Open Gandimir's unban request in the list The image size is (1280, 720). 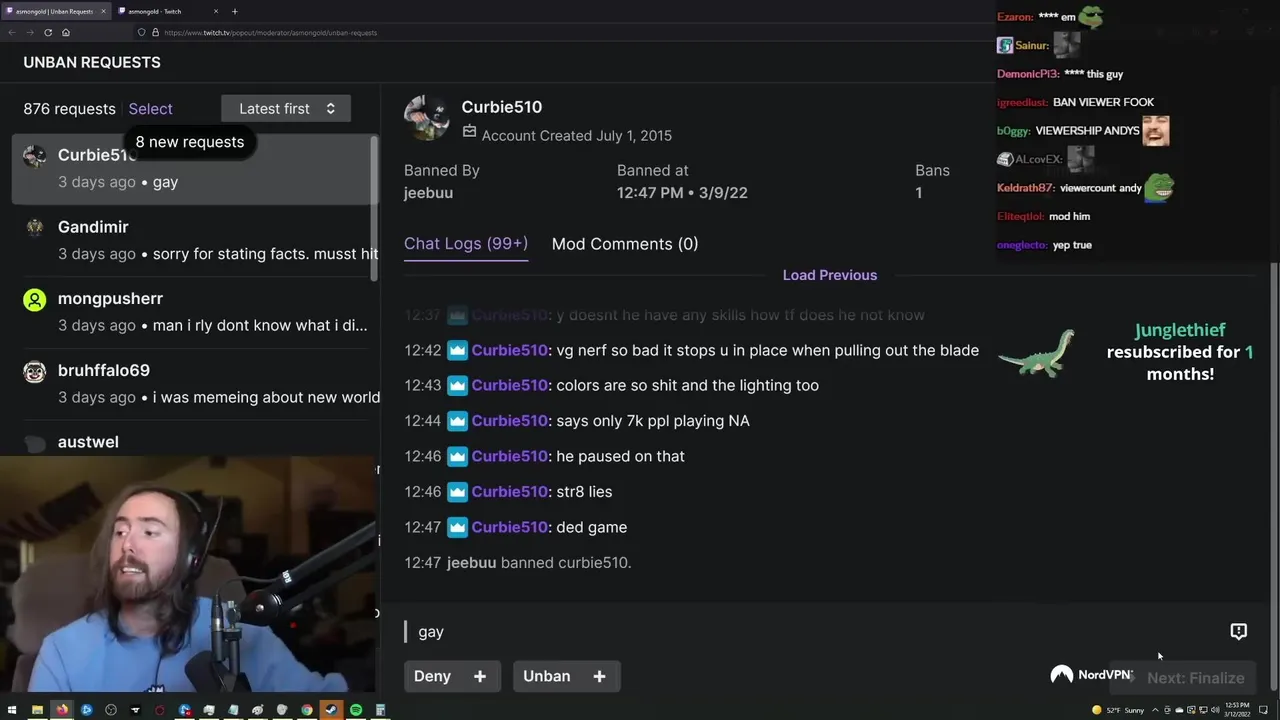(196, 240)
